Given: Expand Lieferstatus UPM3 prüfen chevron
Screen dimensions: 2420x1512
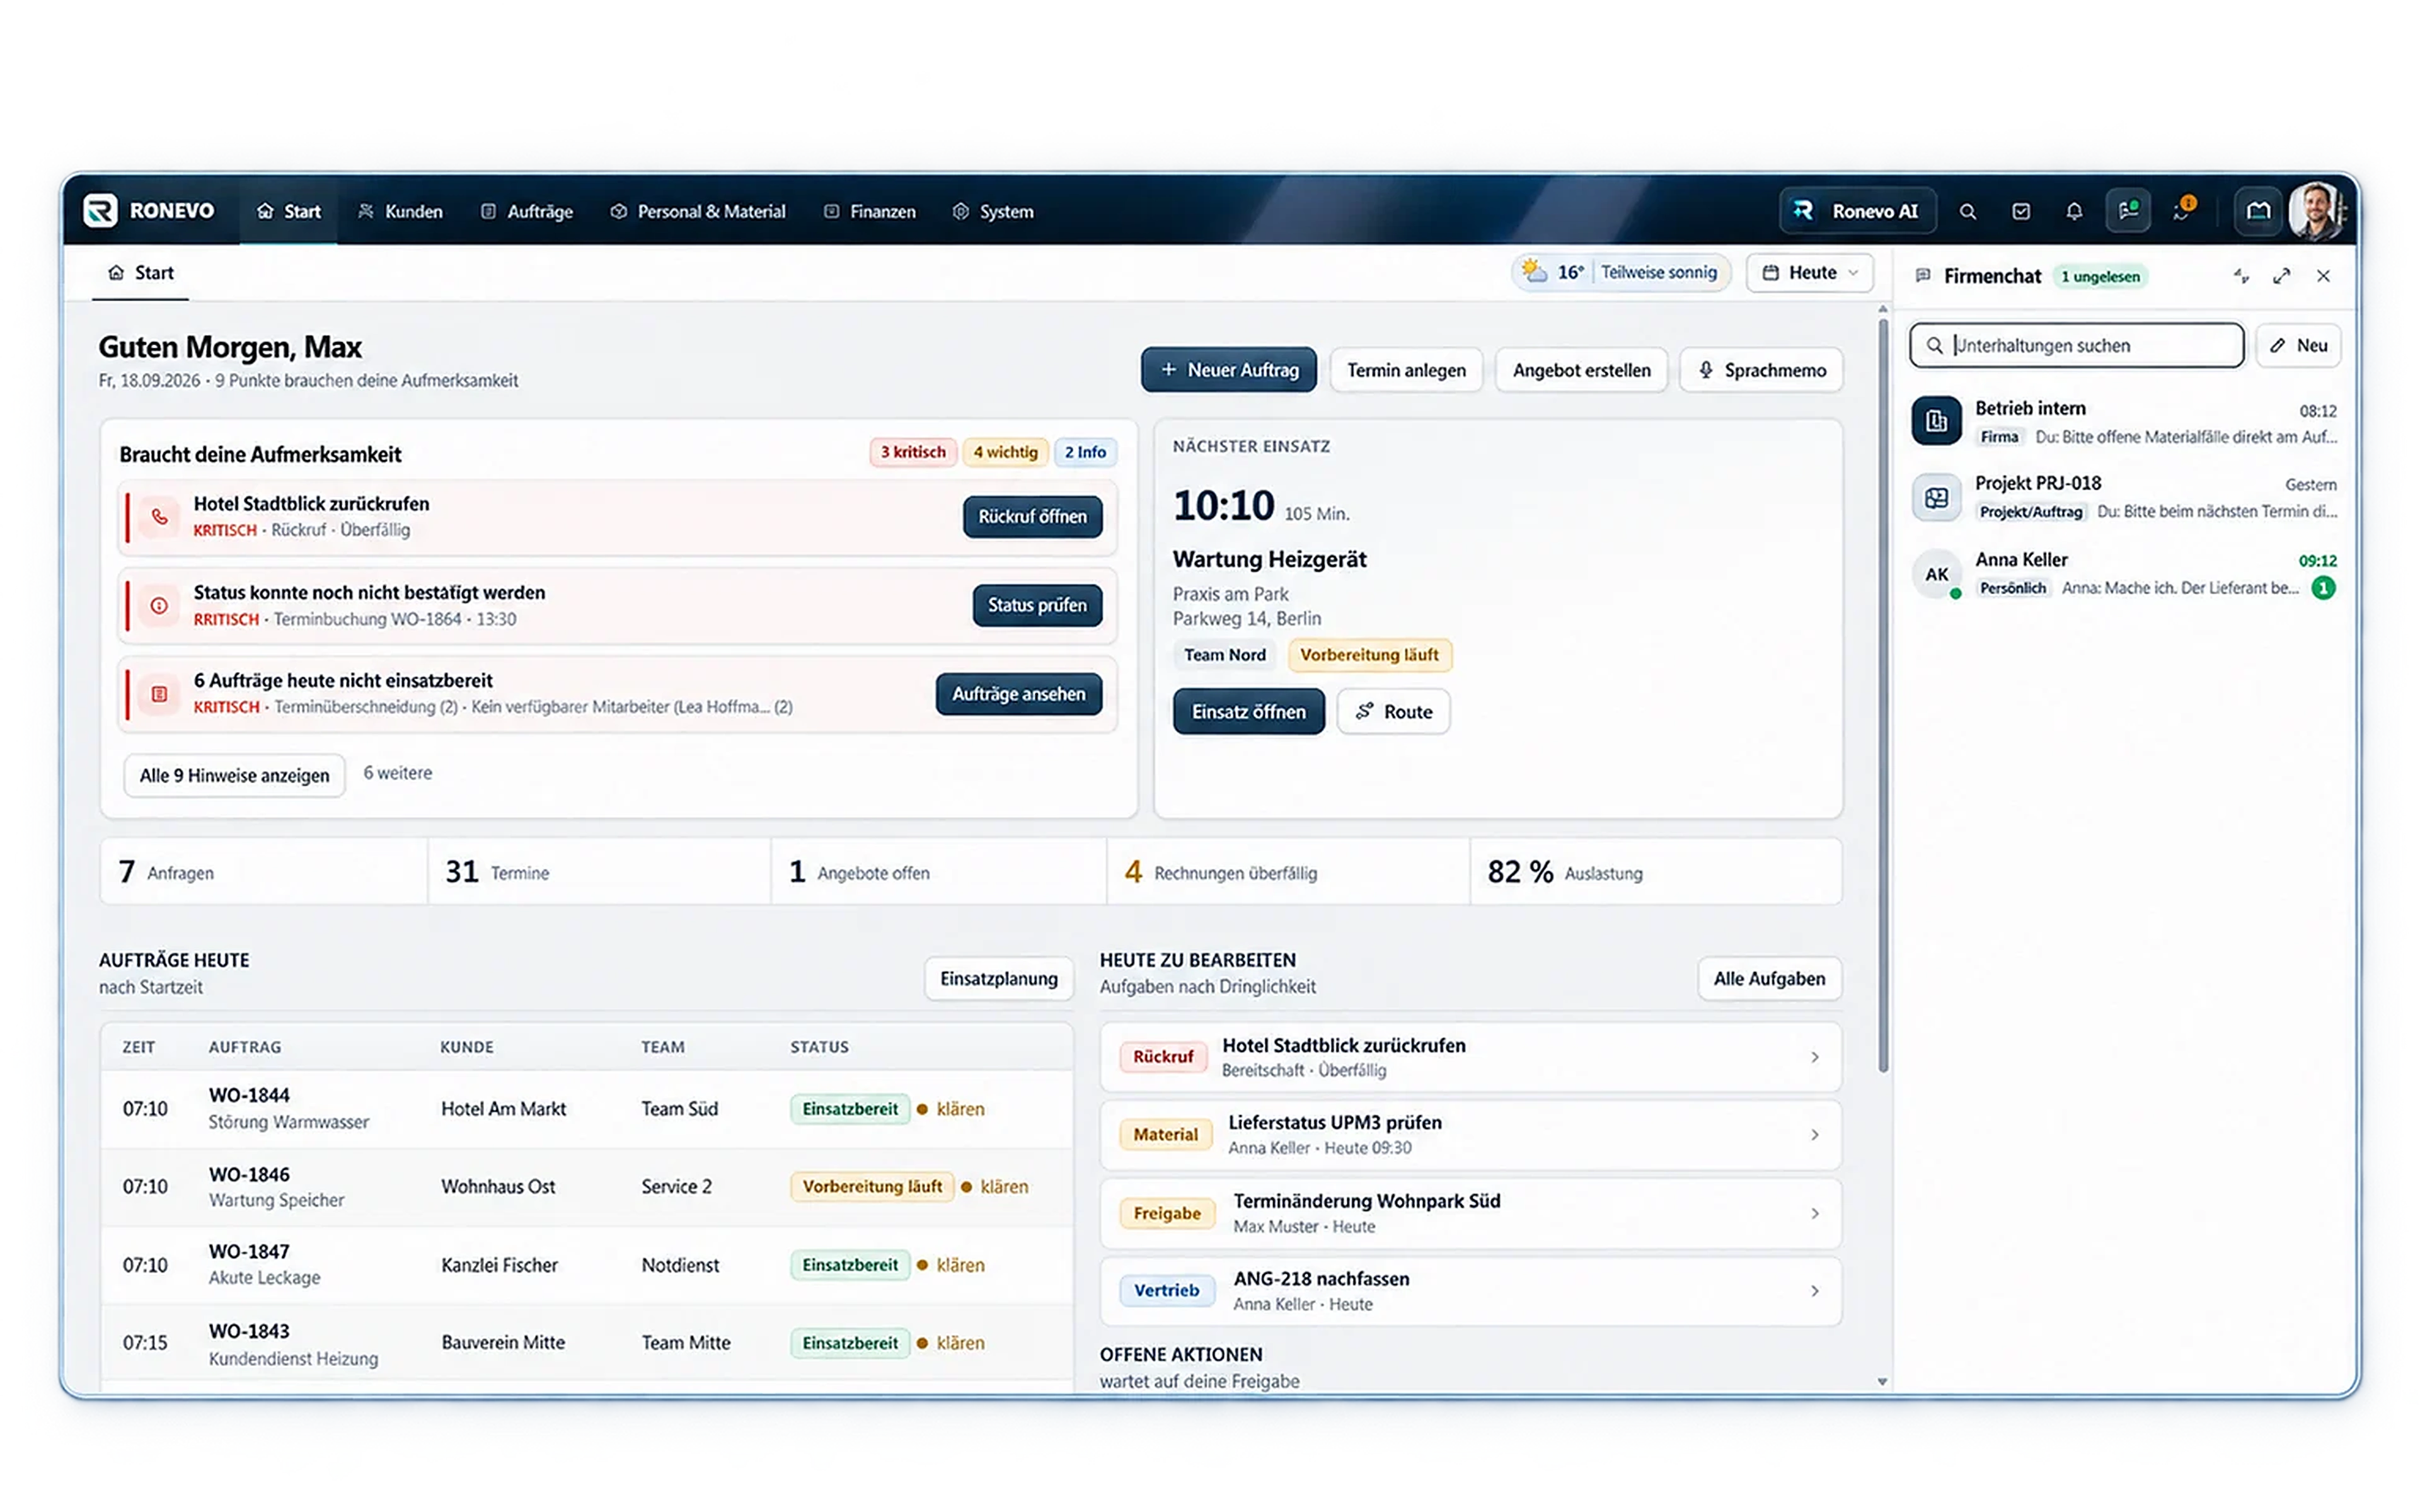Looking at the screenshot, I should (1814, 1135).
